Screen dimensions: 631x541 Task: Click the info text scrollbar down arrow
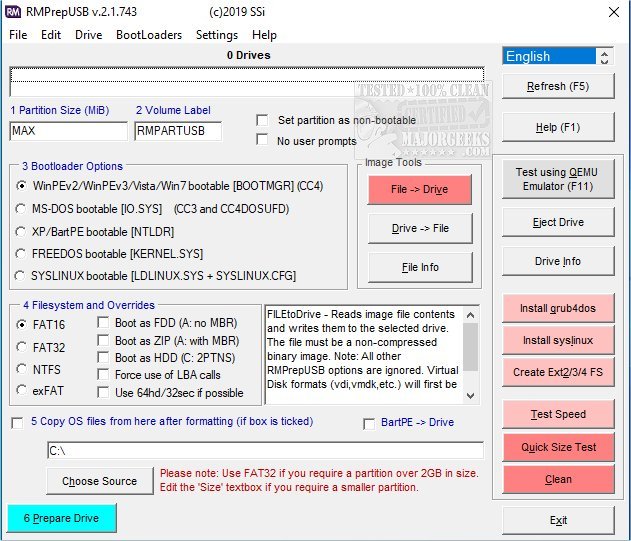(470, 396)
